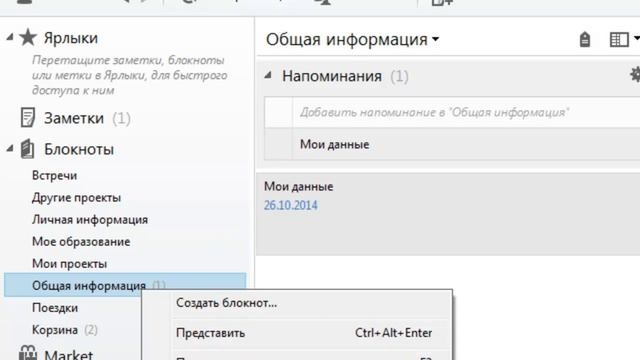Open the Мои проекты notebook
The image size is (640, 360).
[69, 264]
